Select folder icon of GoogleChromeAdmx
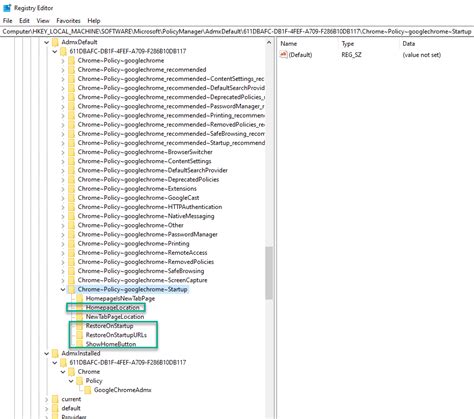This screenshot has width=474, height=419. (x=87, y=390)
